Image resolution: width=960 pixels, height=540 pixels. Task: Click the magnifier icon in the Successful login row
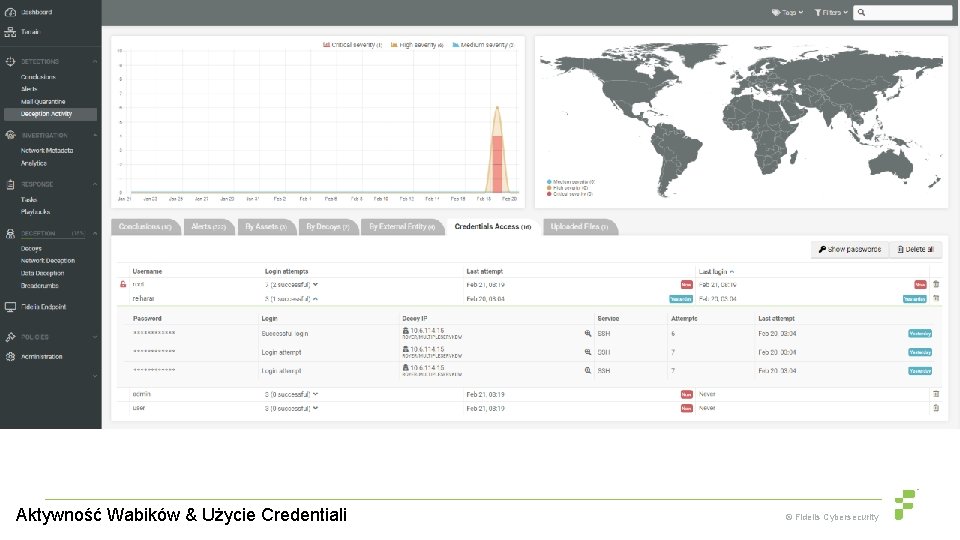[588, 334]
